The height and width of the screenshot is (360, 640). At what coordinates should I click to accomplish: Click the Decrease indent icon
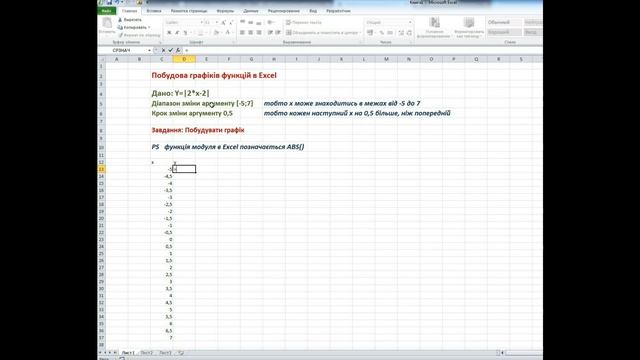(270, 33)
